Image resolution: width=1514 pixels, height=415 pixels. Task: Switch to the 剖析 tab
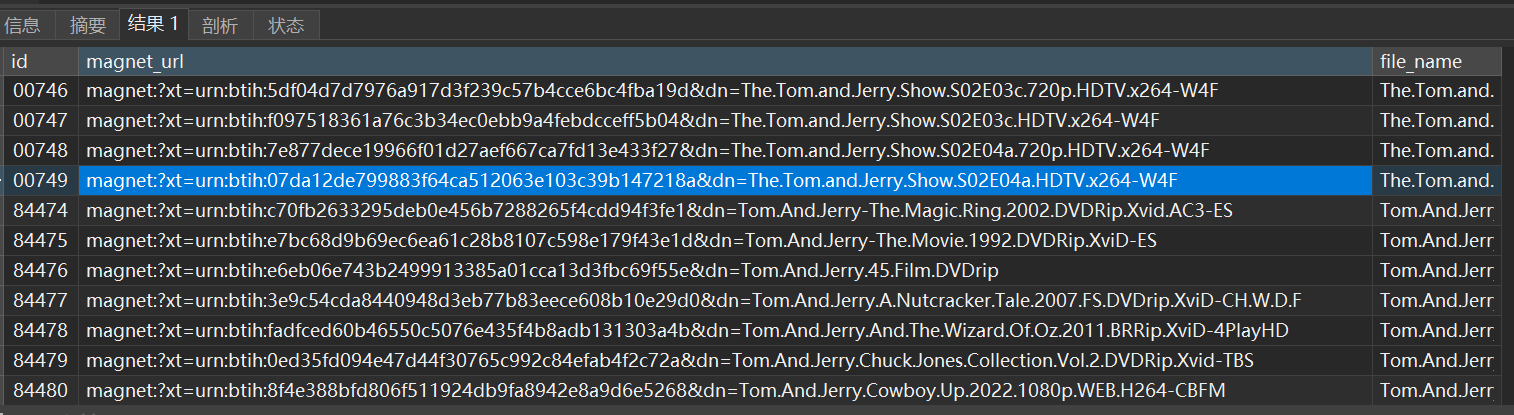click(220, 25)
